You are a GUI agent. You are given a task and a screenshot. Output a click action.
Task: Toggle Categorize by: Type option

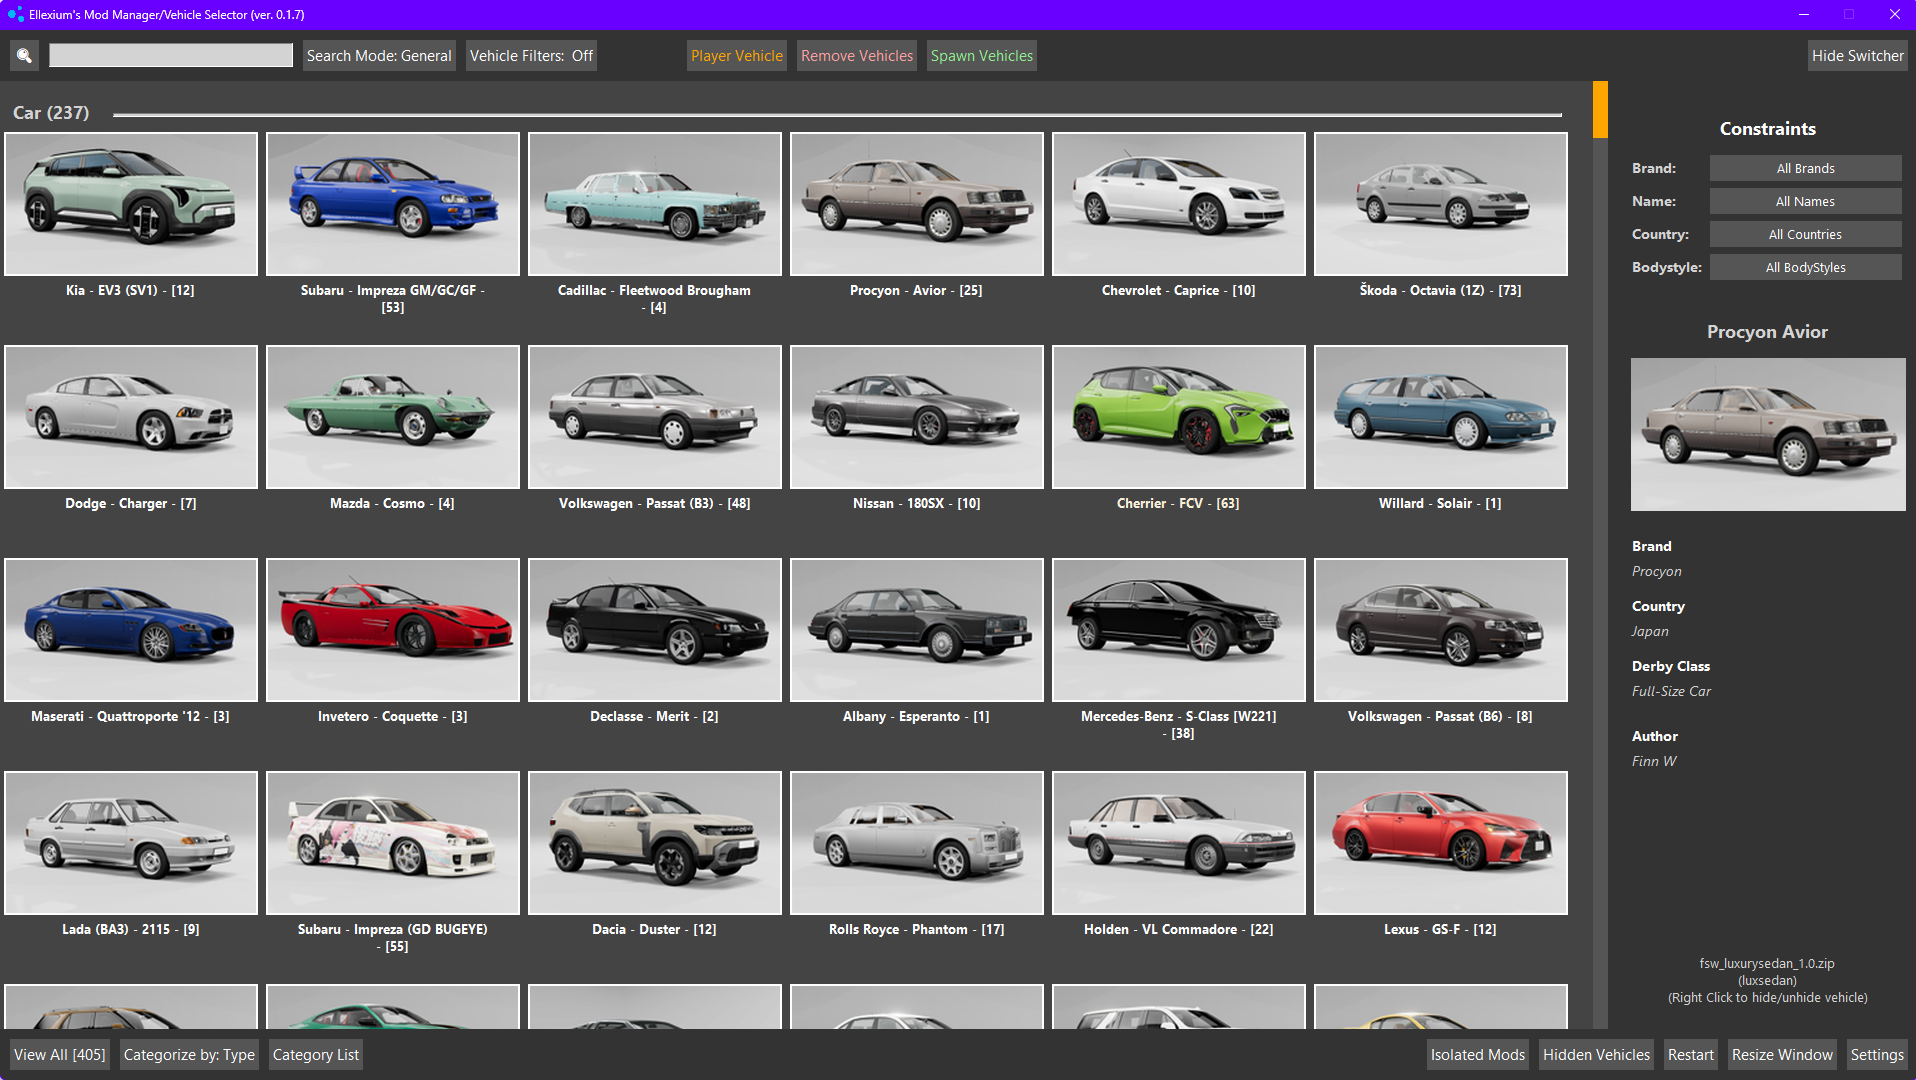pos(189,1055)
